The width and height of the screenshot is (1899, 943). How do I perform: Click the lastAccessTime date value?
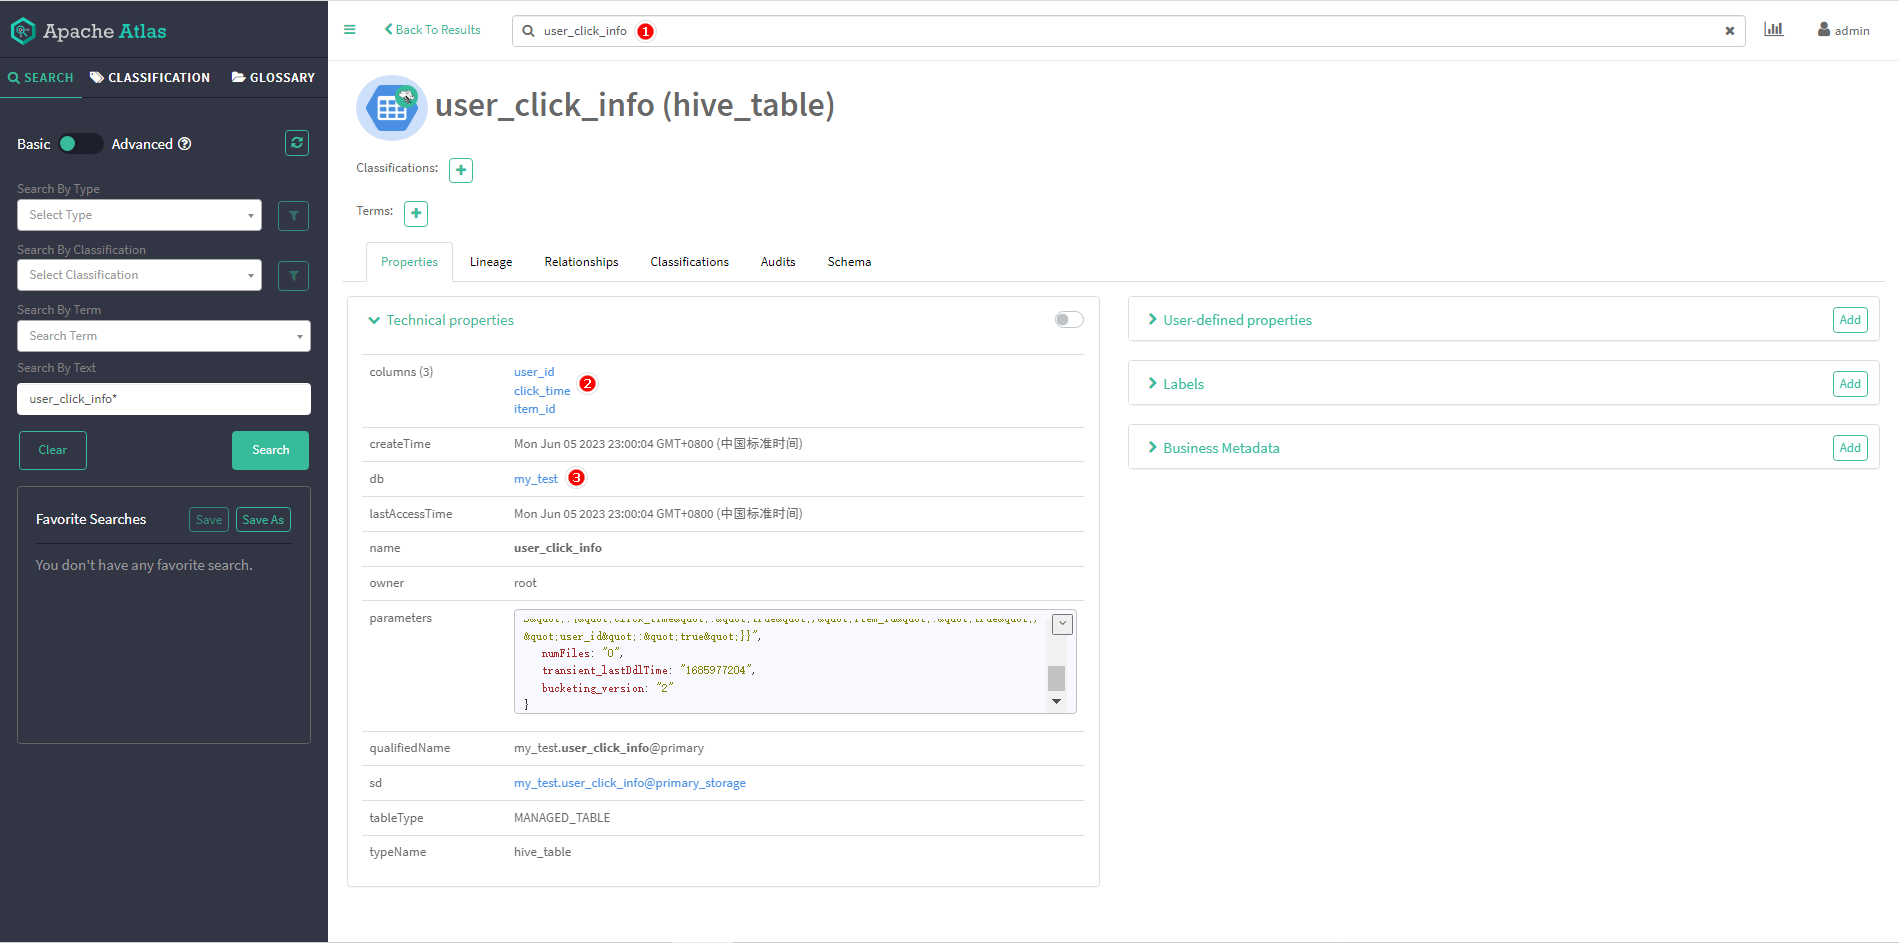[658, 514]
